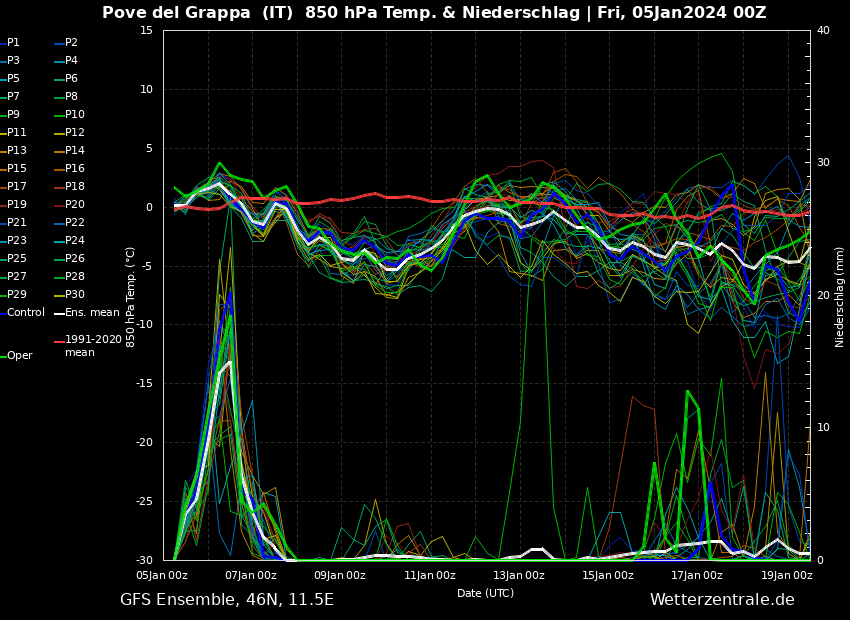Click legend entry "P22"
The width and height of the screenshot is (850, 620).
pyautogui.click(x=69, y=222)
